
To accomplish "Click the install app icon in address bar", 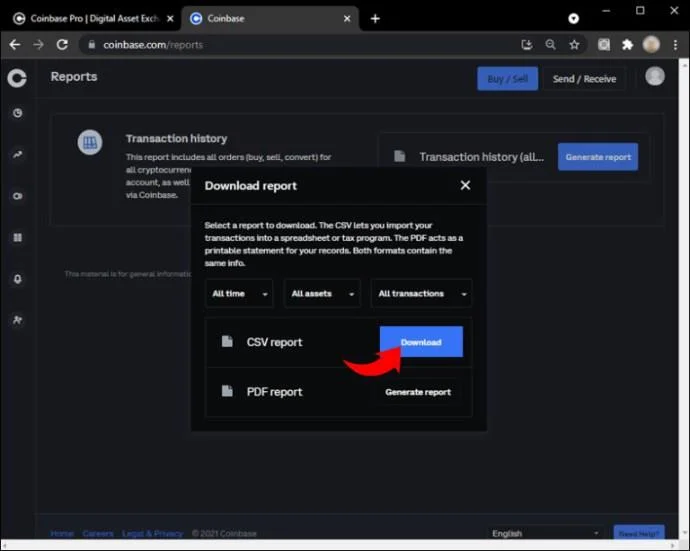I will 527,44.
